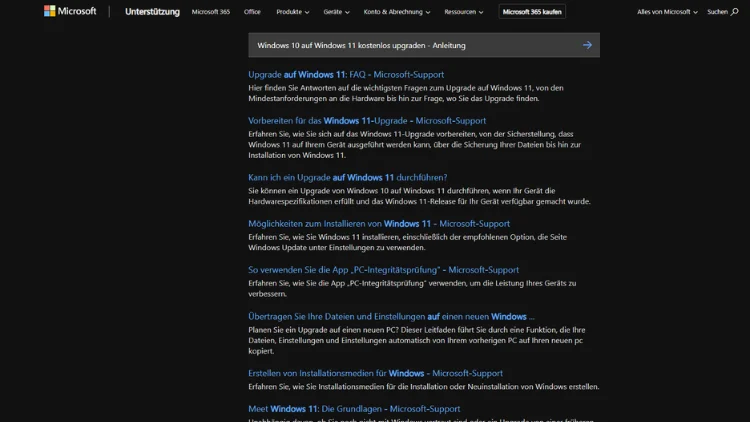Click description 'Erfahren Sie, wie Sie sich auf das Windows 11-Upgrade'
The width and height of the screenshot is (750, 422).
(415, 144)
